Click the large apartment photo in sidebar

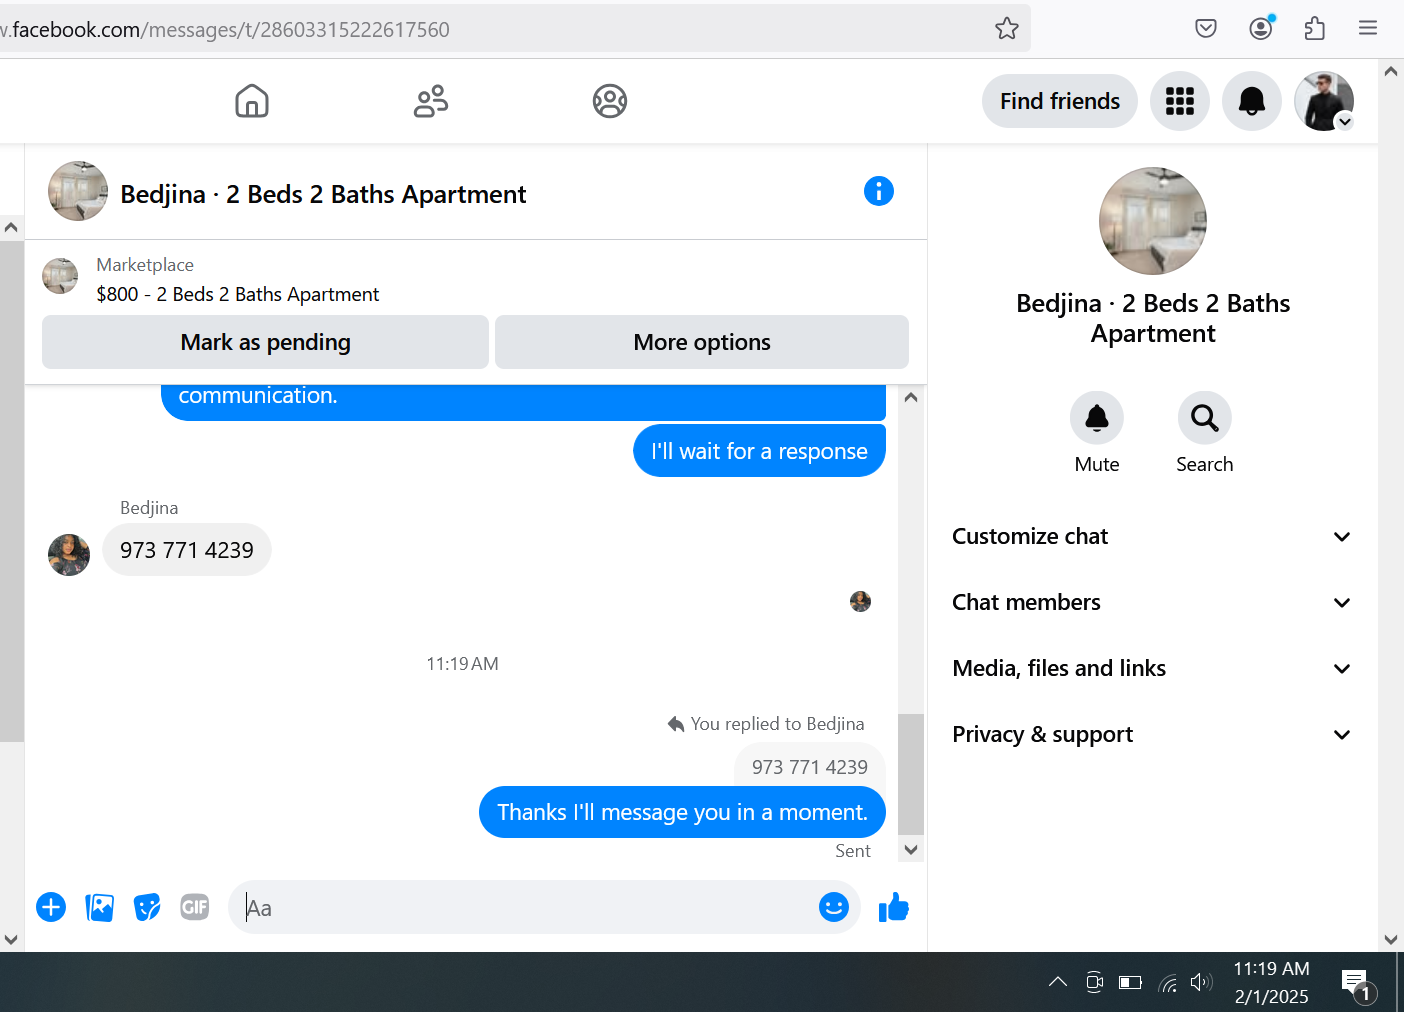coord(1153,221)
